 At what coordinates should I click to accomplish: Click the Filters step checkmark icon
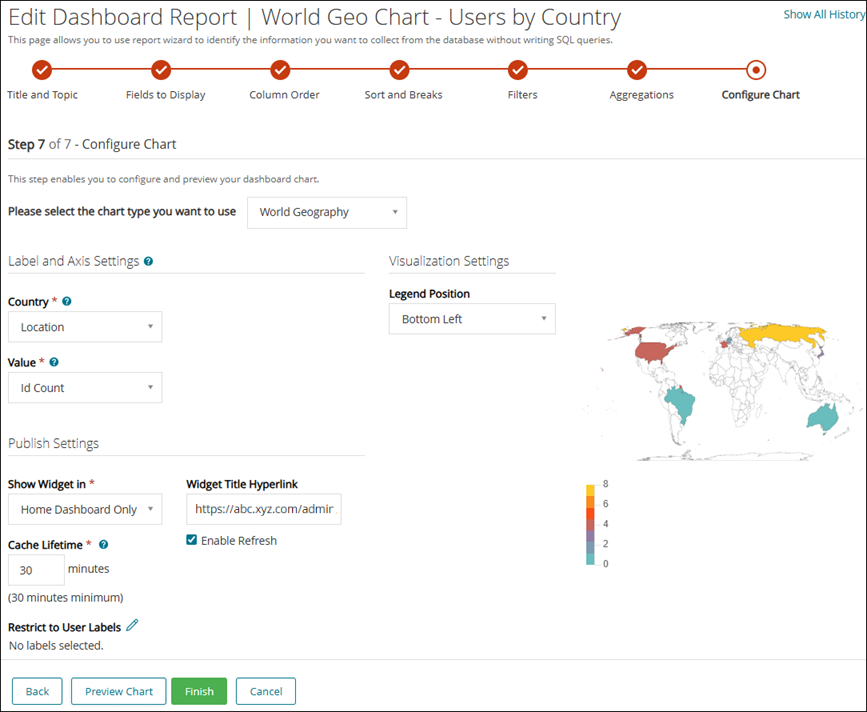(x=517, y=70)
